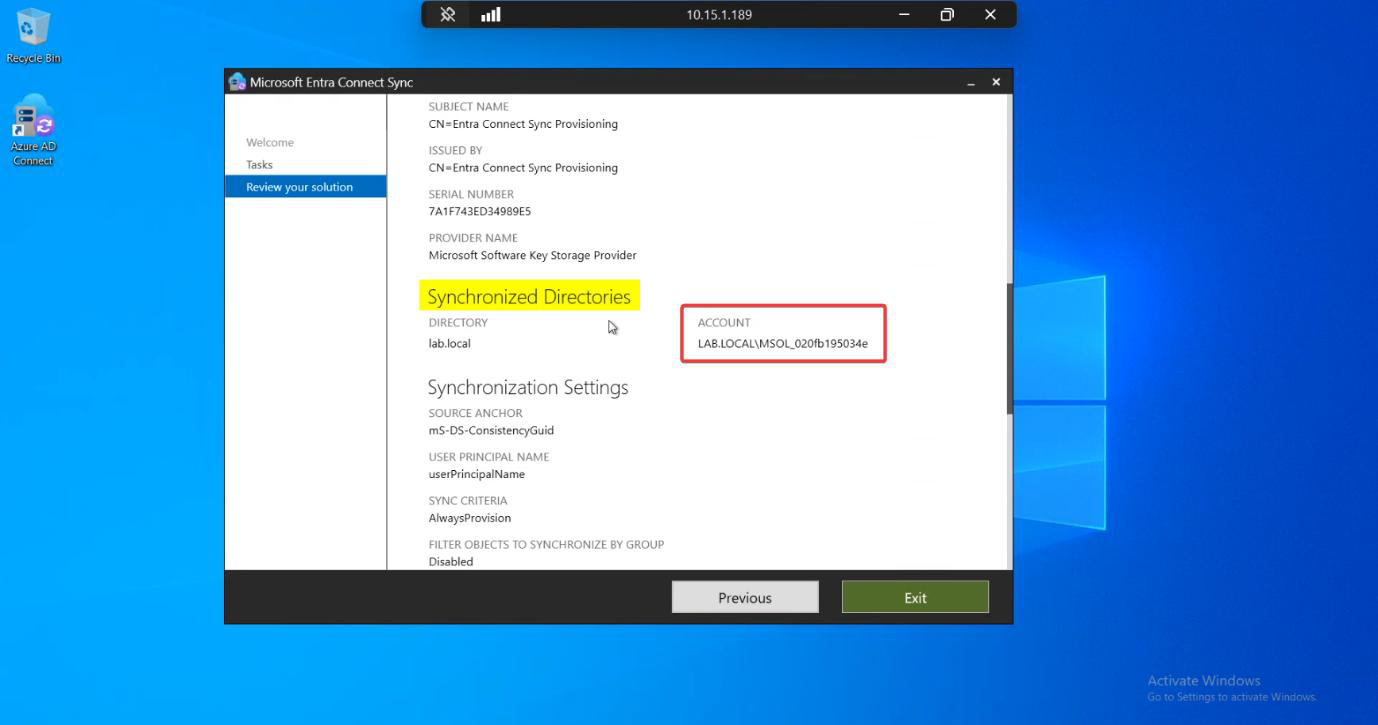
Task: Click the SOURCE ANCHOR label
Action: (476, 413)
